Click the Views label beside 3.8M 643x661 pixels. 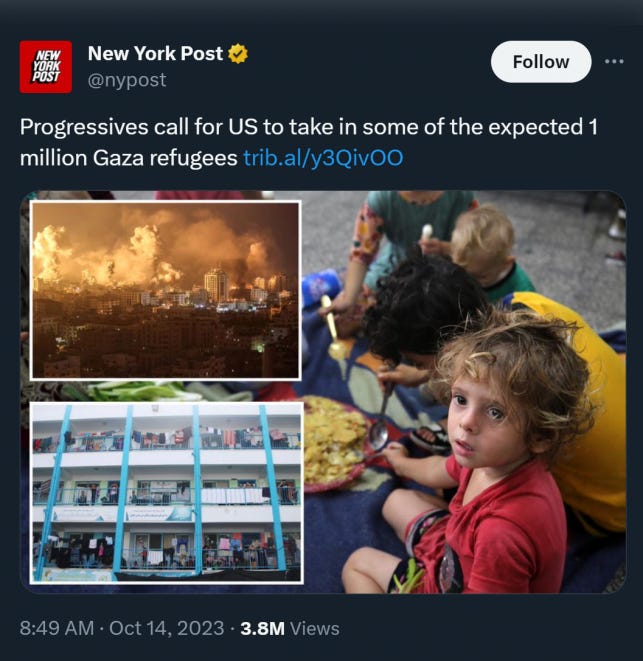[x=315, y=628]
